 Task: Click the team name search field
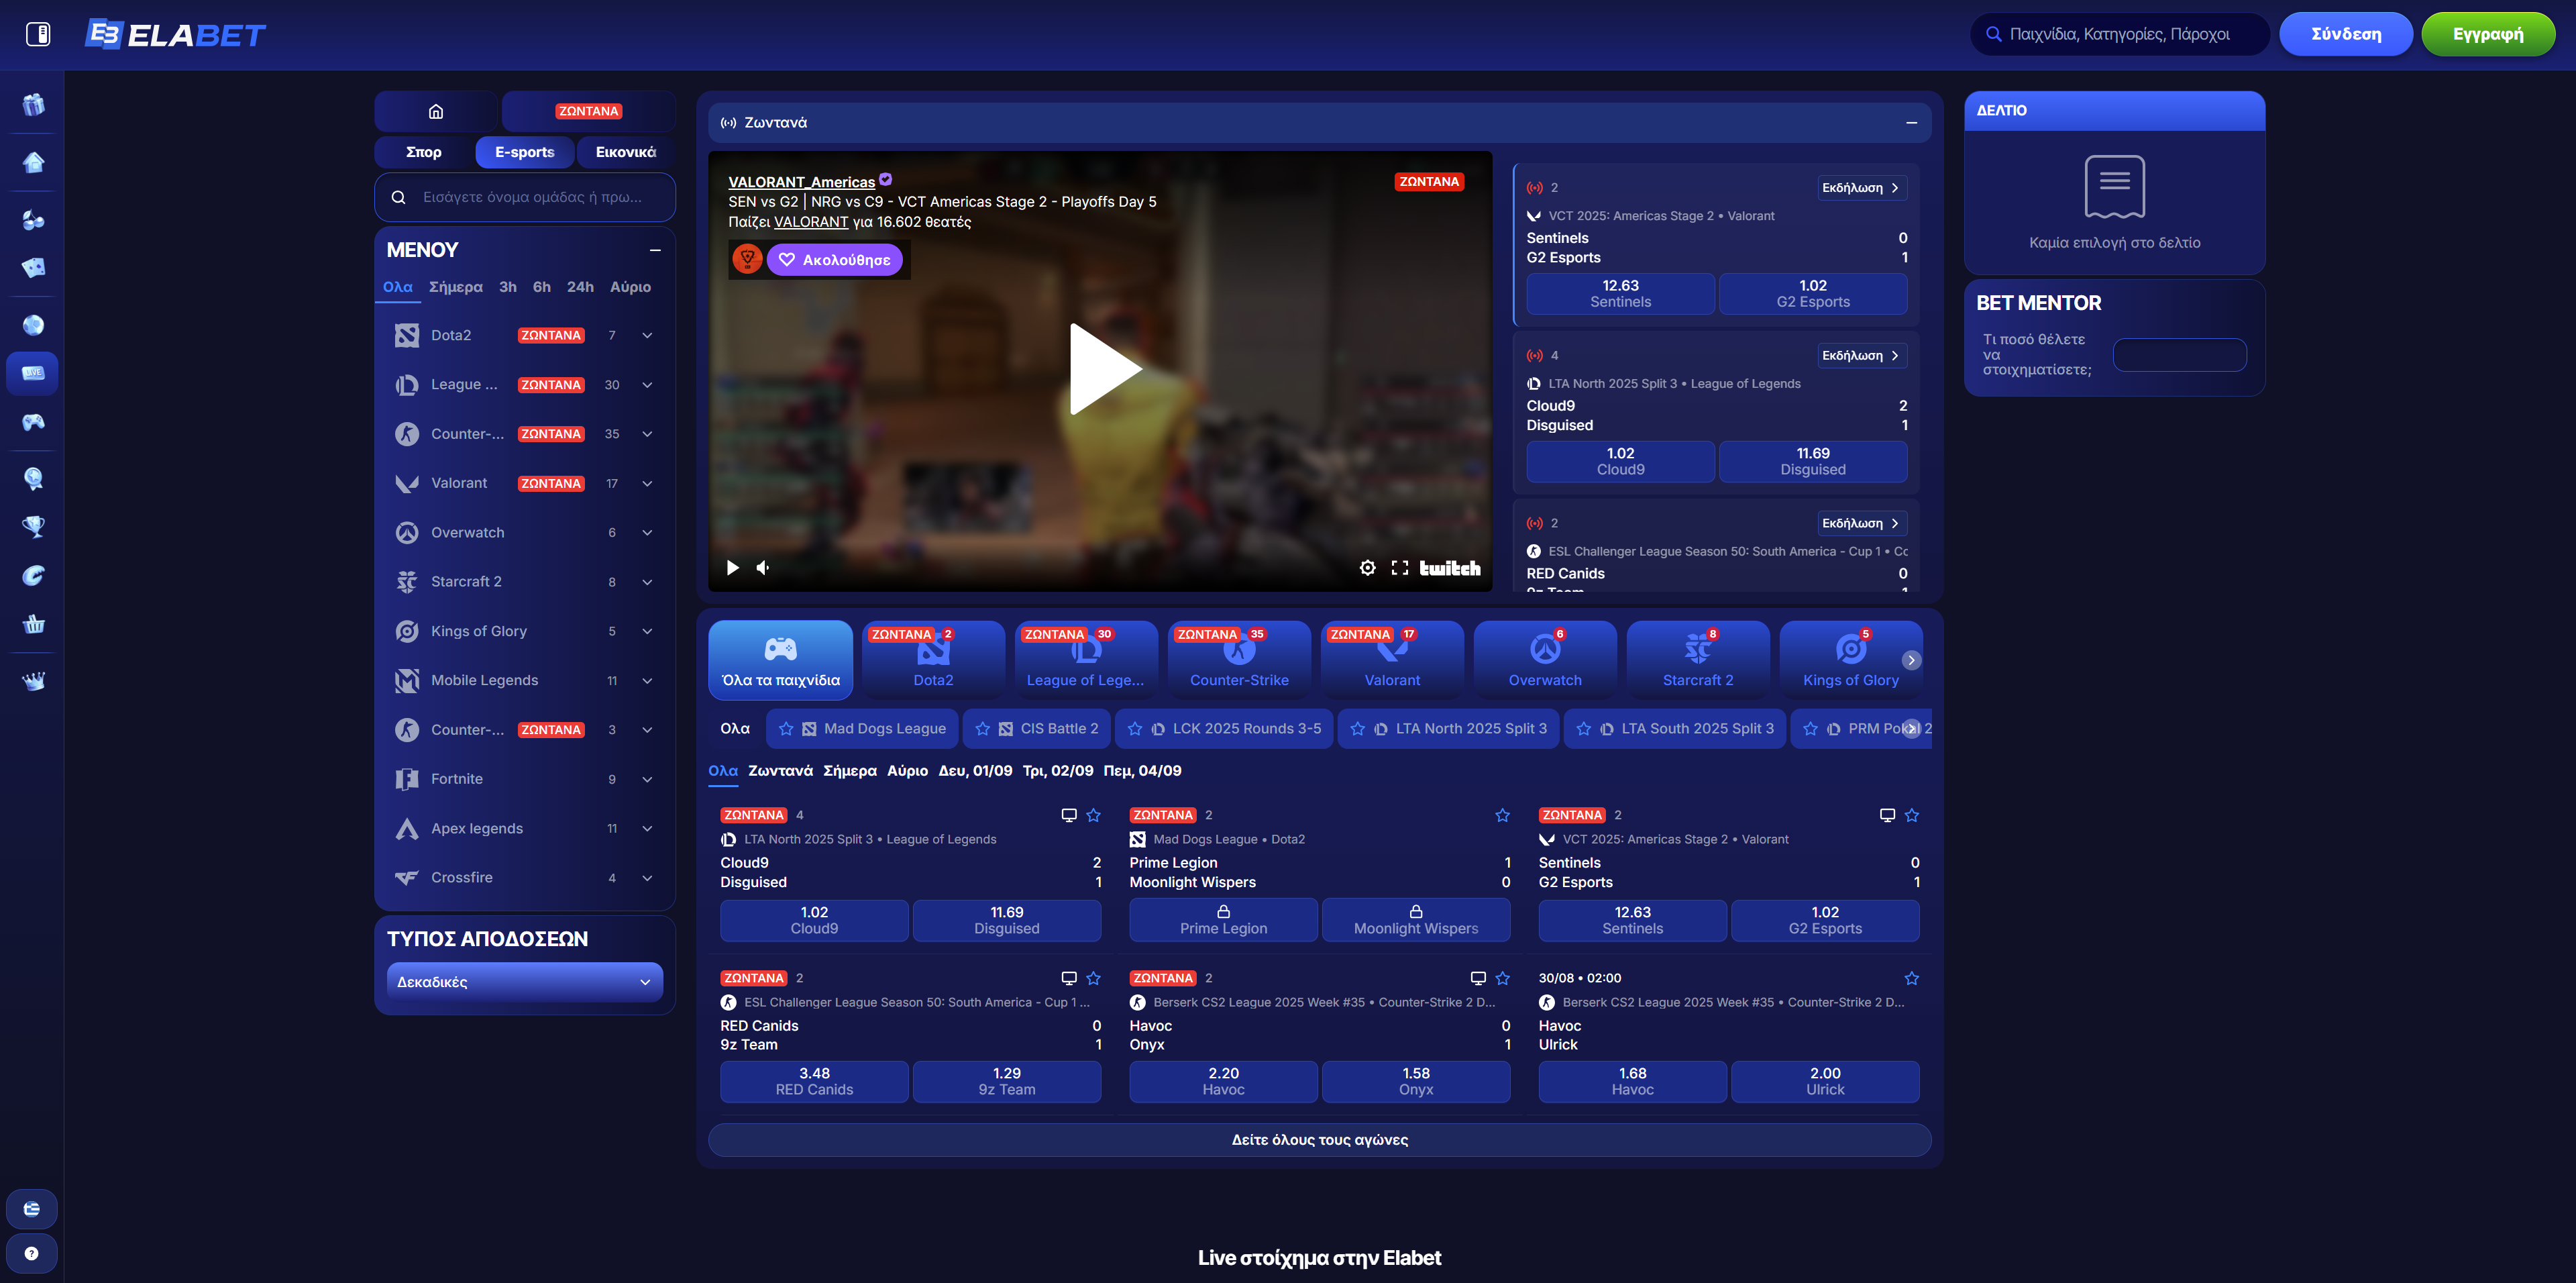(x=525, y=197)
